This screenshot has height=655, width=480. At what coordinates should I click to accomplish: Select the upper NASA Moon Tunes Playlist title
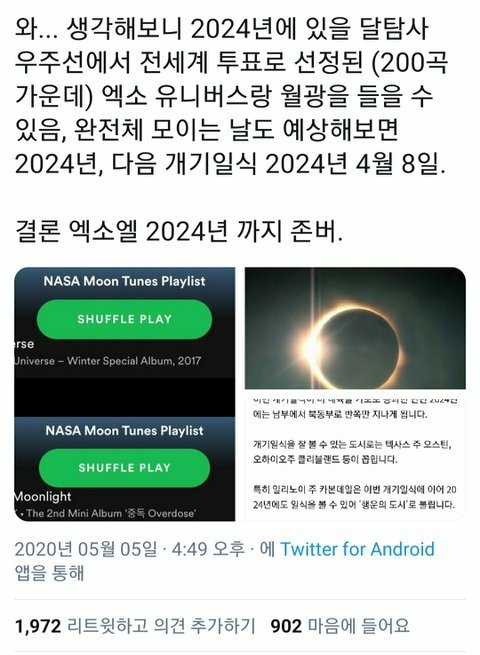pos(124,281)
